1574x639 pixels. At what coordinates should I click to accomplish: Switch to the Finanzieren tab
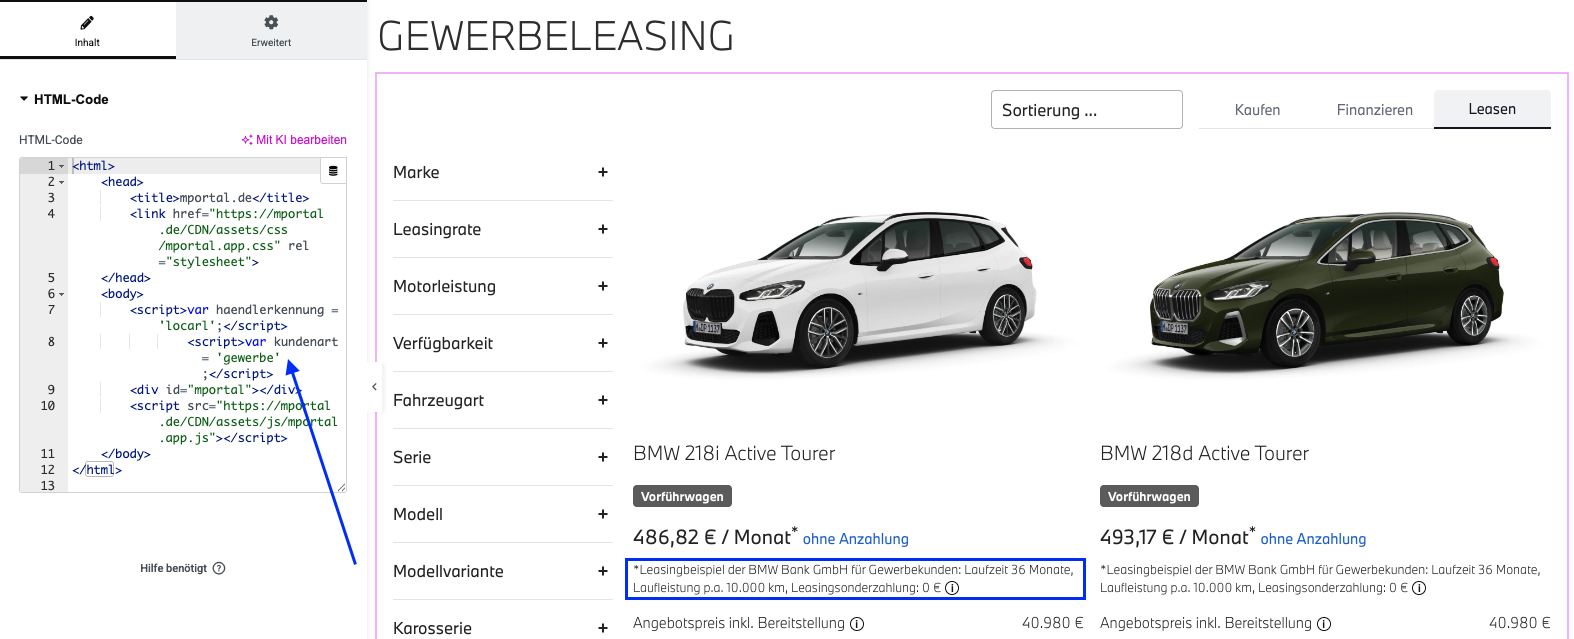1374,110
